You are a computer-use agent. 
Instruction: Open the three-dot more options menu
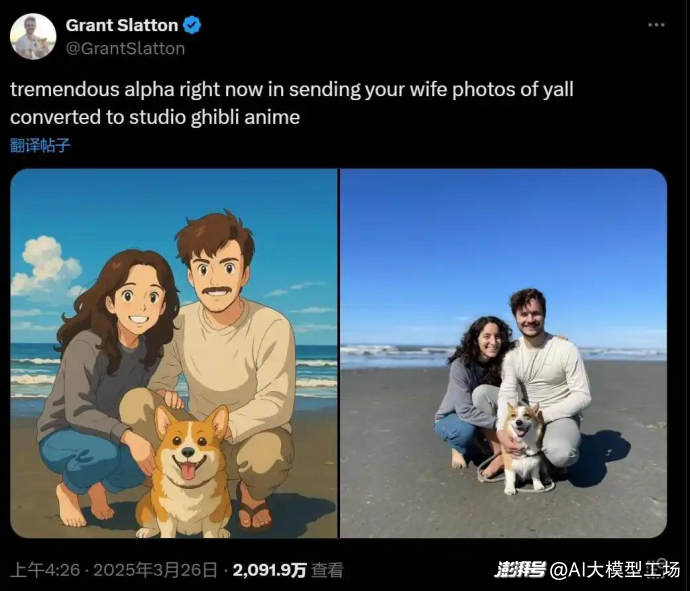656,25
